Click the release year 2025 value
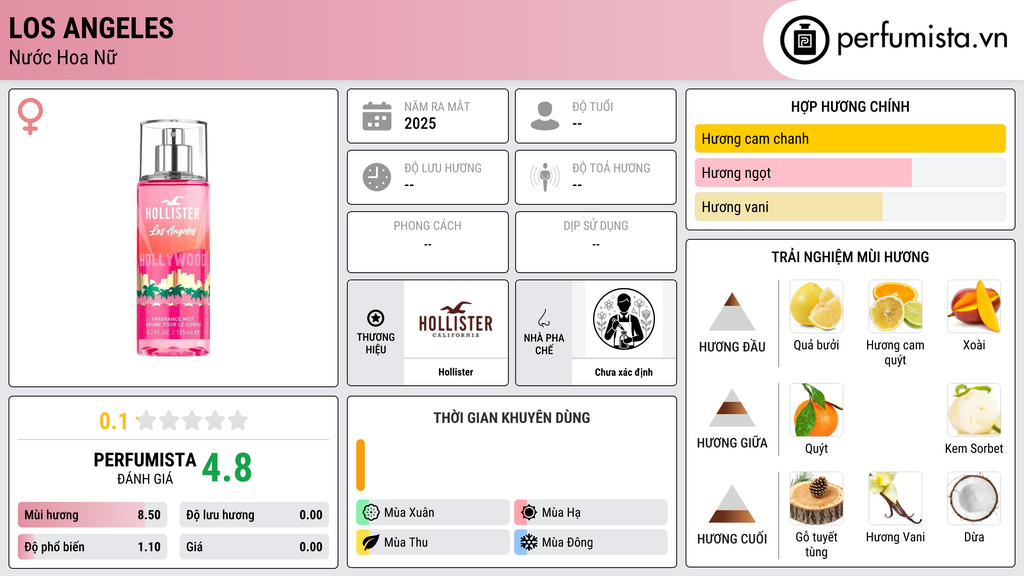The image size is (1024, 576). [x=420, y=123]
